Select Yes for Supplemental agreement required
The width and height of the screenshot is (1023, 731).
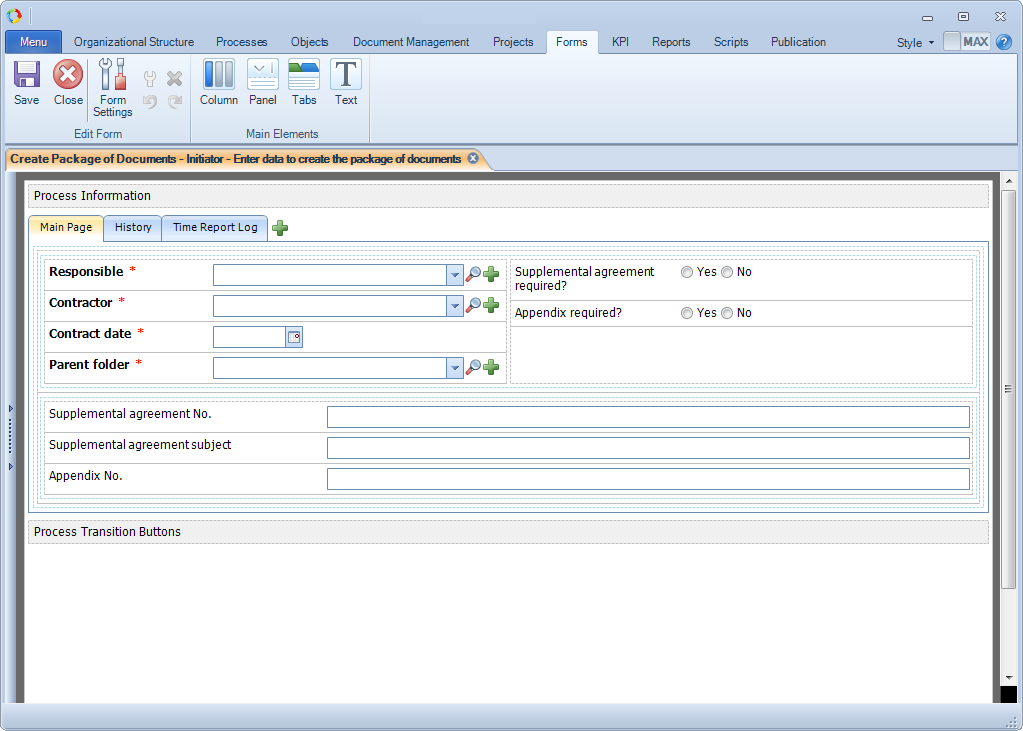click(x=687, y=272)
